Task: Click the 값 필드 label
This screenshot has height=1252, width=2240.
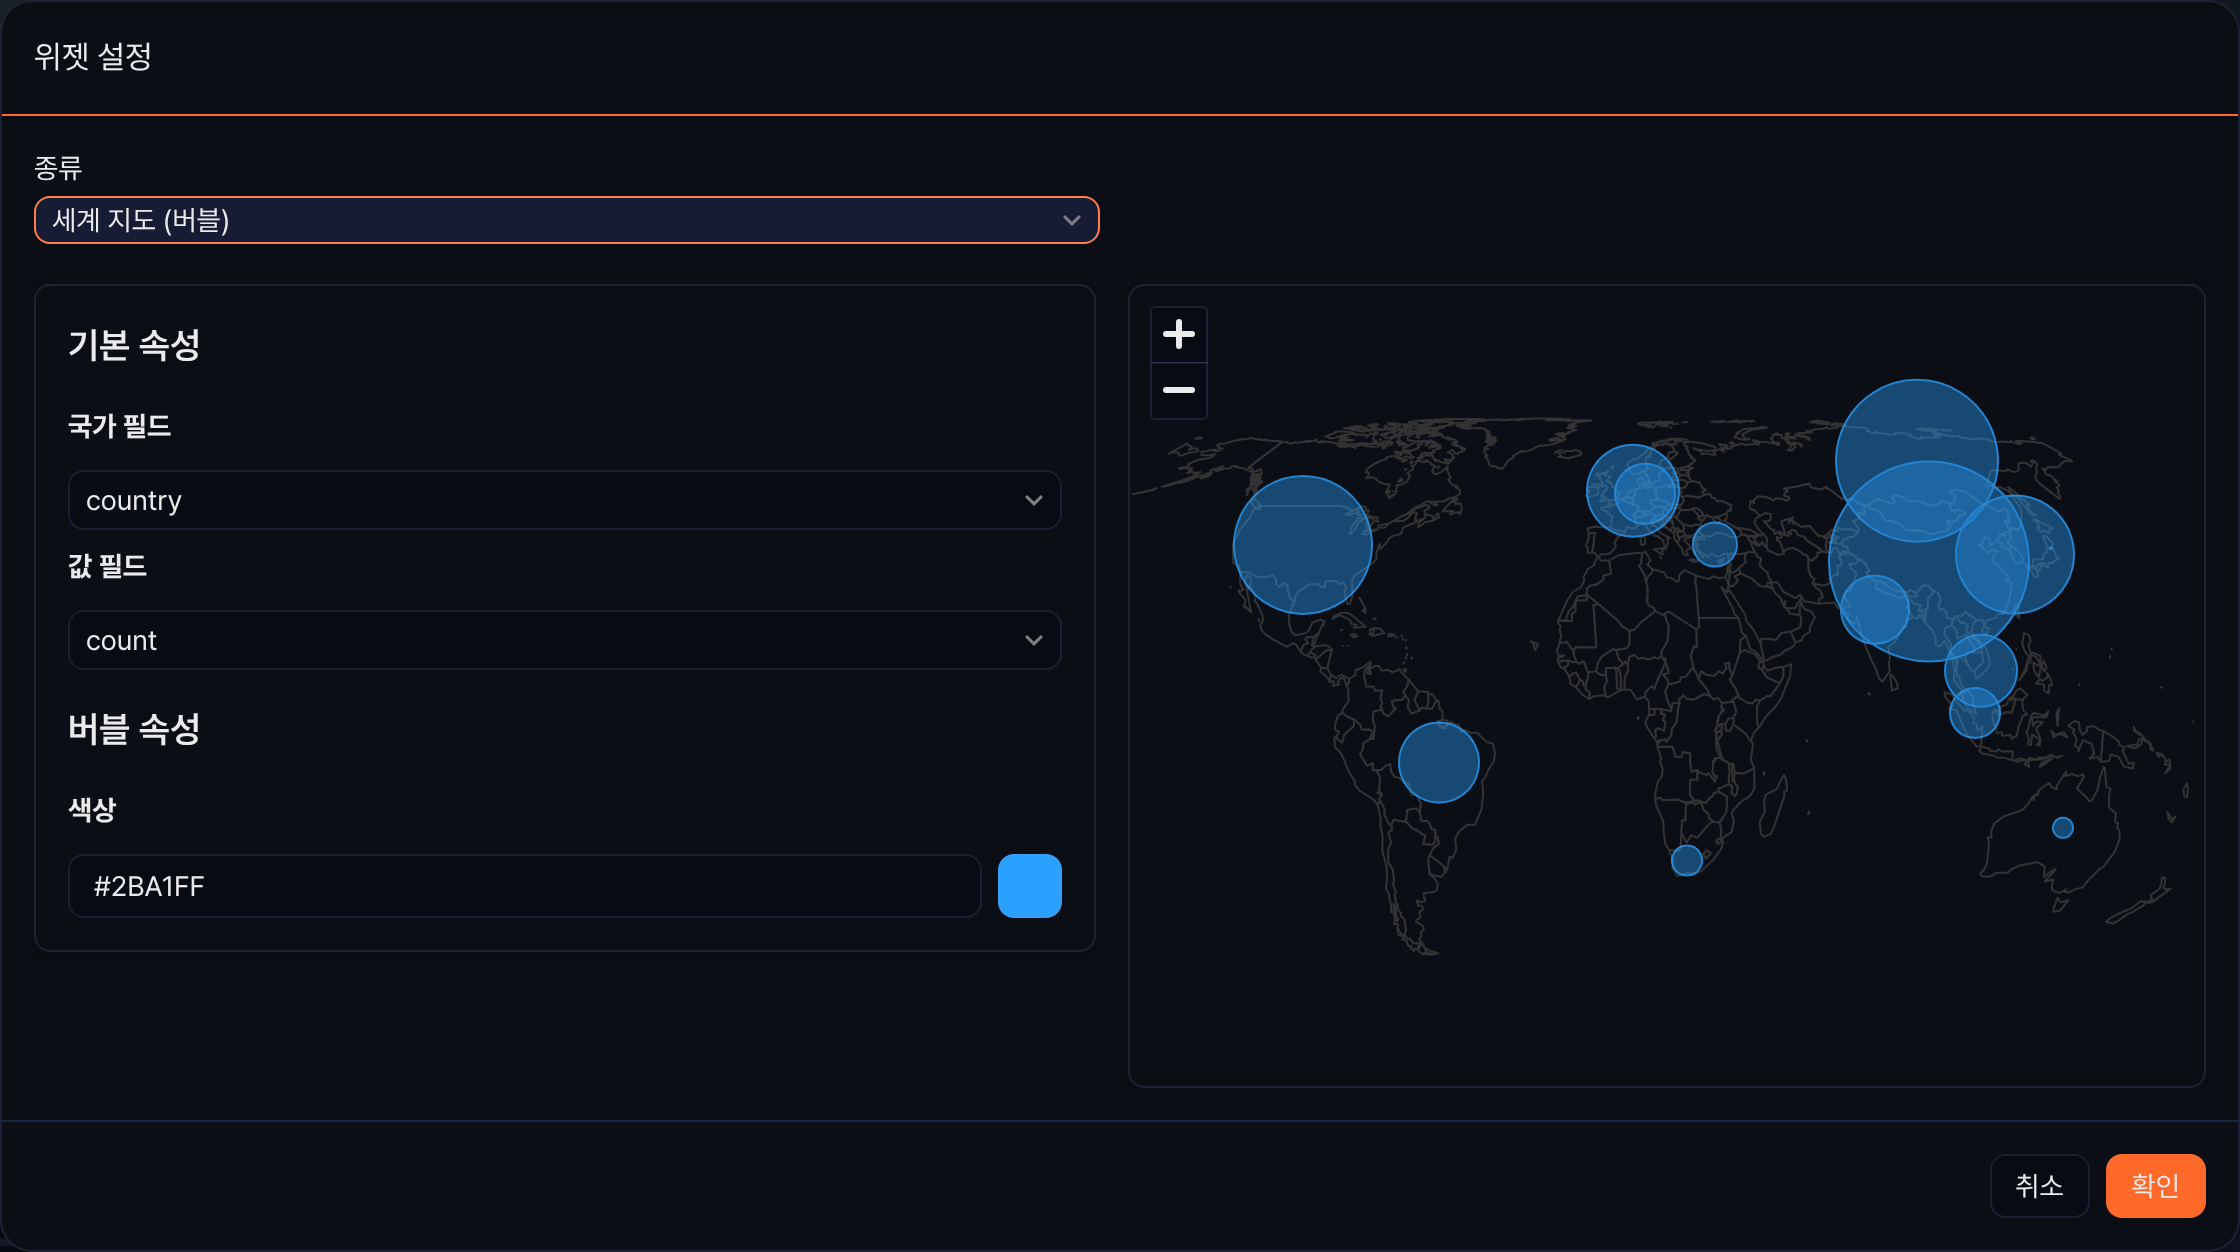Action: click(x=107, y=566)
